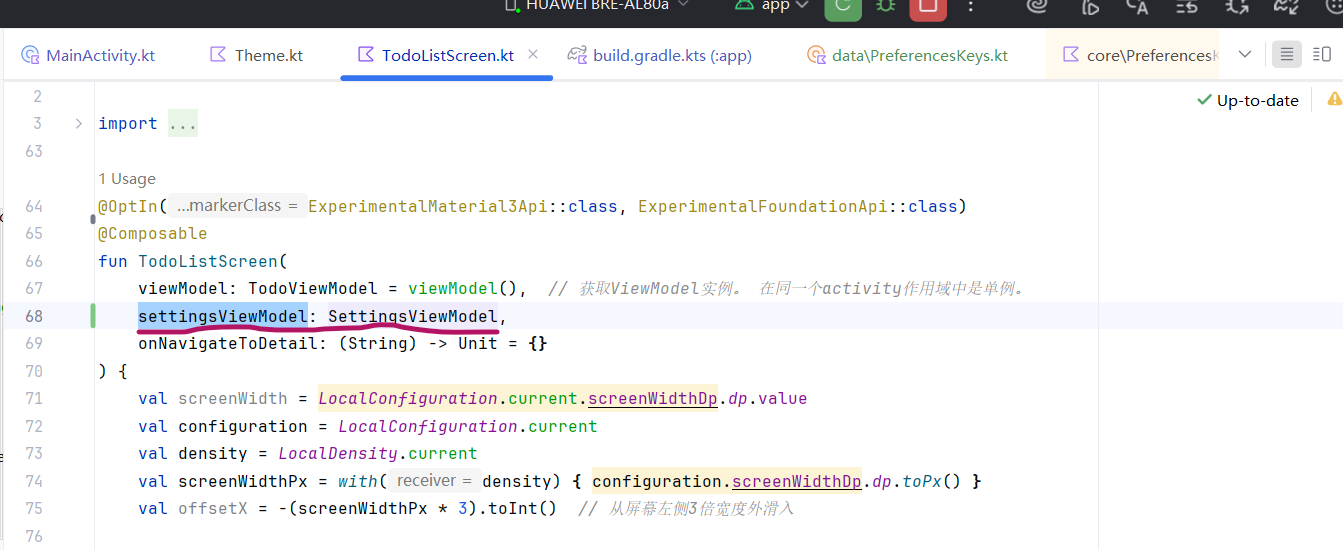Image resolution: width=1343 pixels, height=550 pixels.
Task: Click the Debug bug icon
Action: pyautogui.click(x=885, y=5)
